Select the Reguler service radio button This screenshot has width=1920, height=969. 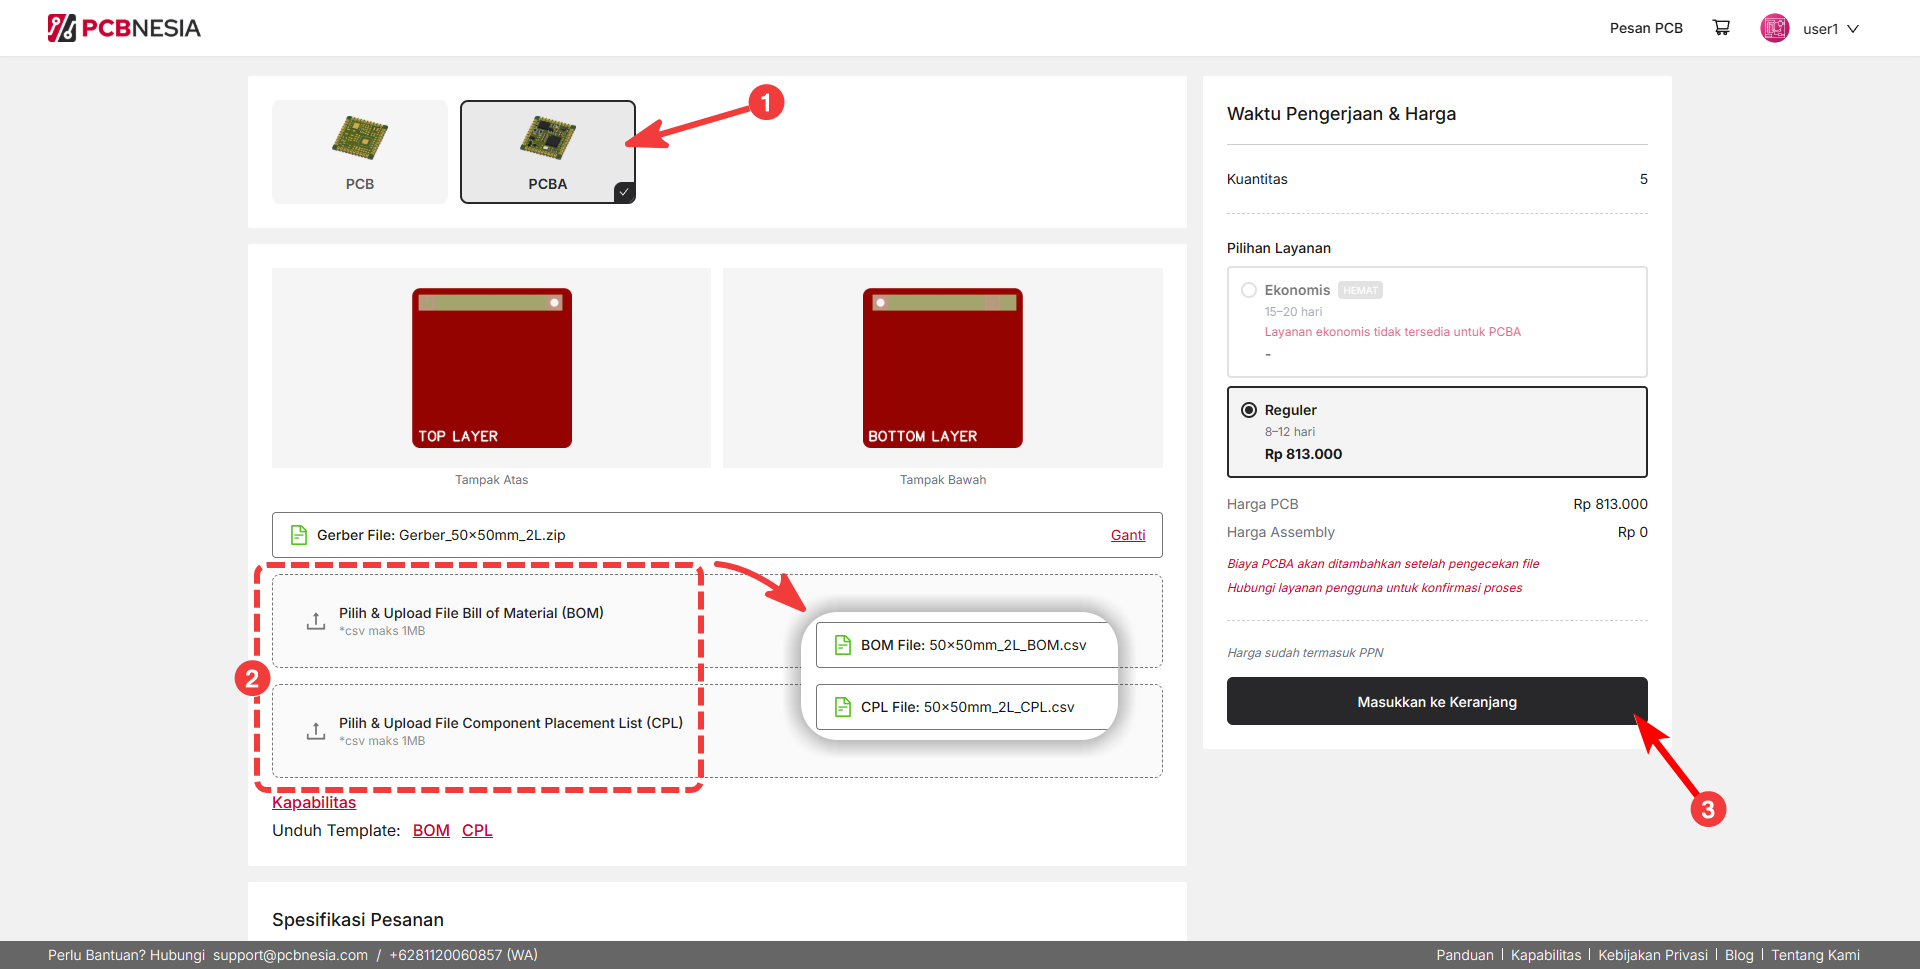tap(1249, 410)
